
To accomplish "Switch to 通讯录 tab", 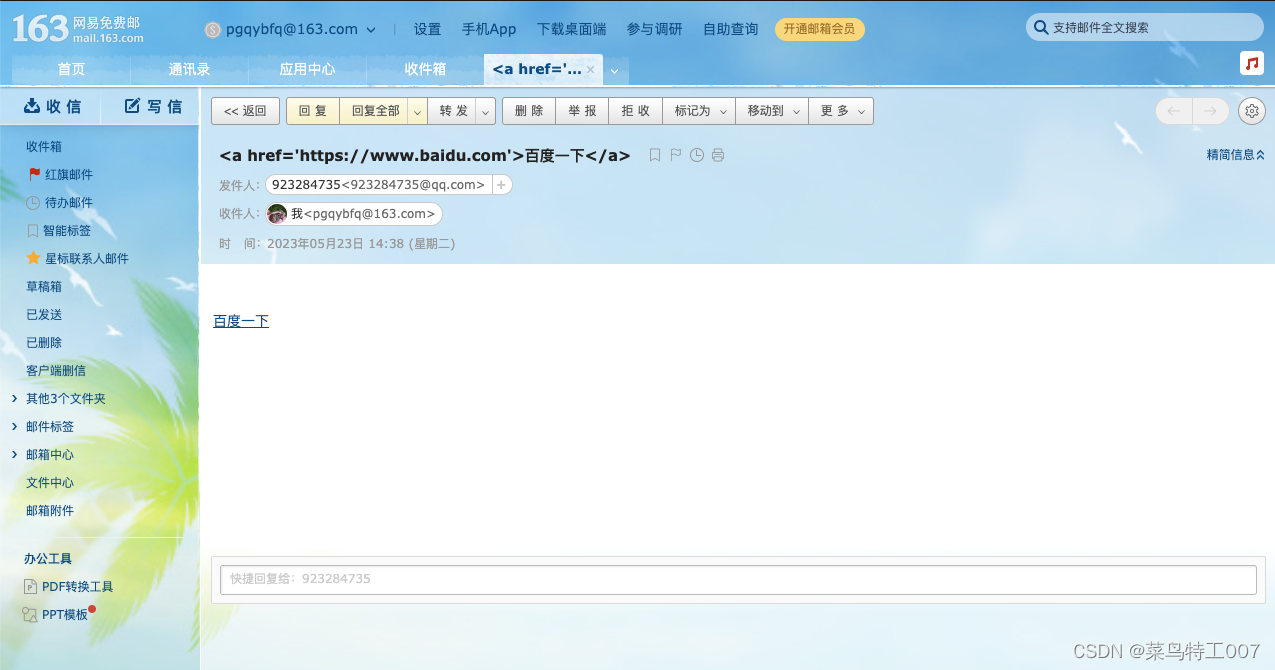I will tap(189, 70).
